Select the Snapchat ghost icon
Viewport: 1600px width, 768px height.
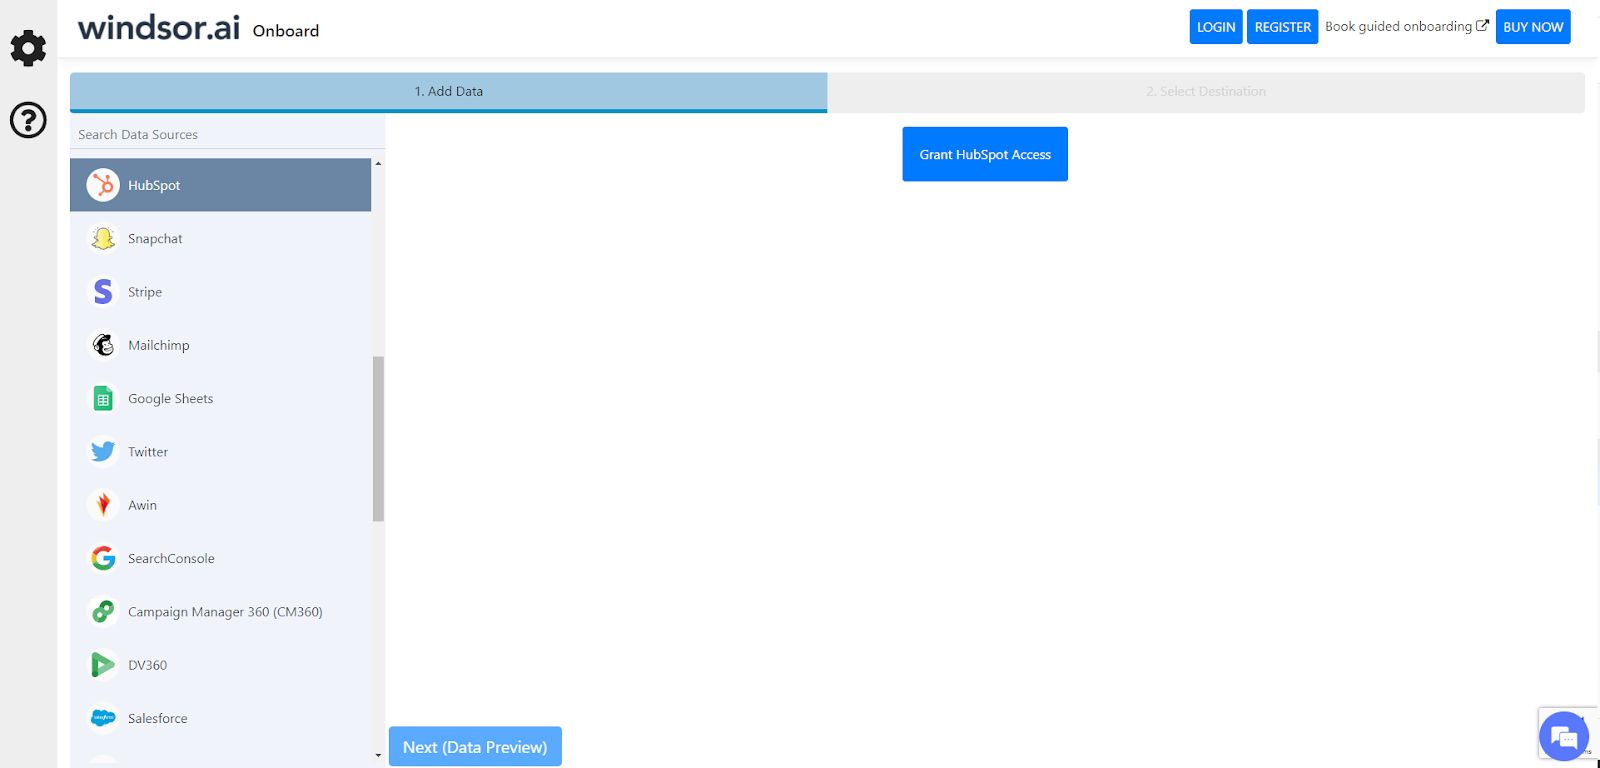pyautogui.click(x=103, y=238)
